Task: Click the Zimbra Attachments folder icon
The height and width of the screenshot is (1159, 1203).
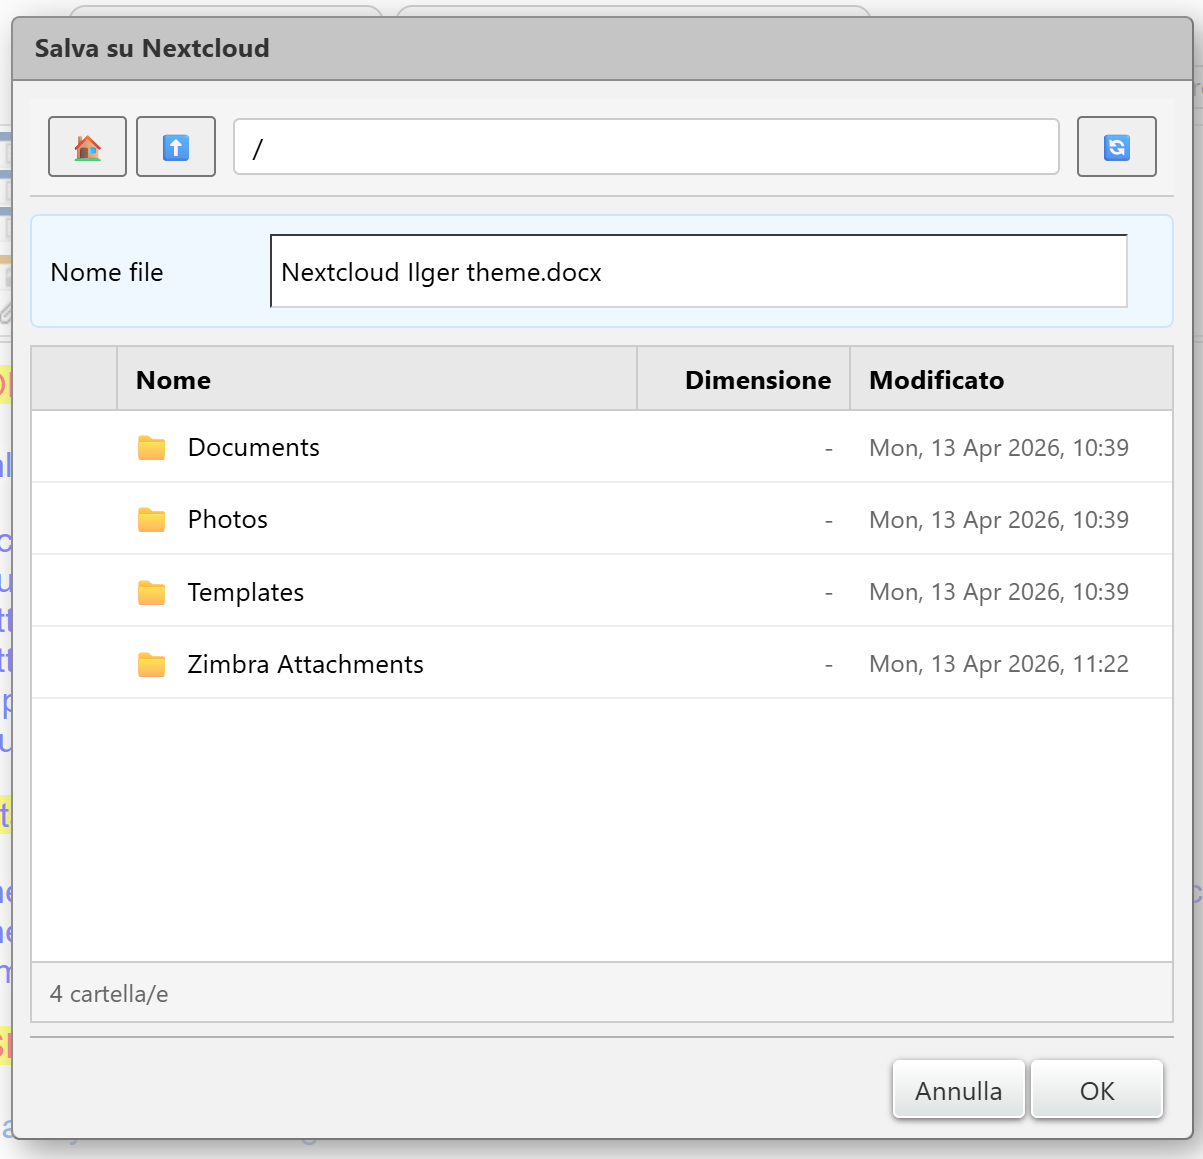Action: pos(152,665)
